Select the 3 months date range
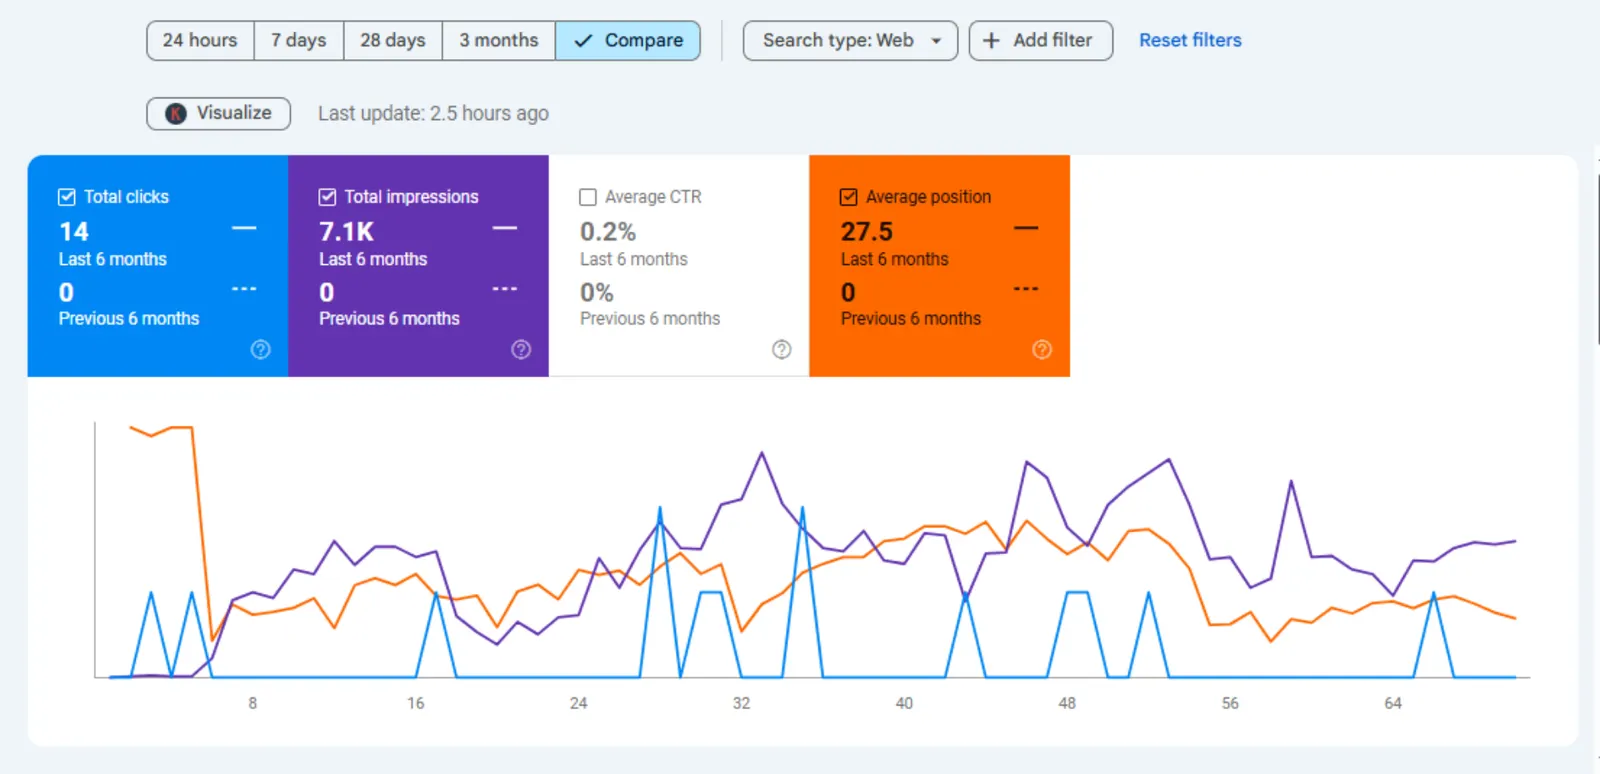Image resolution: width=1600 pixels, height=774 pixels. [x=499, y=41]
